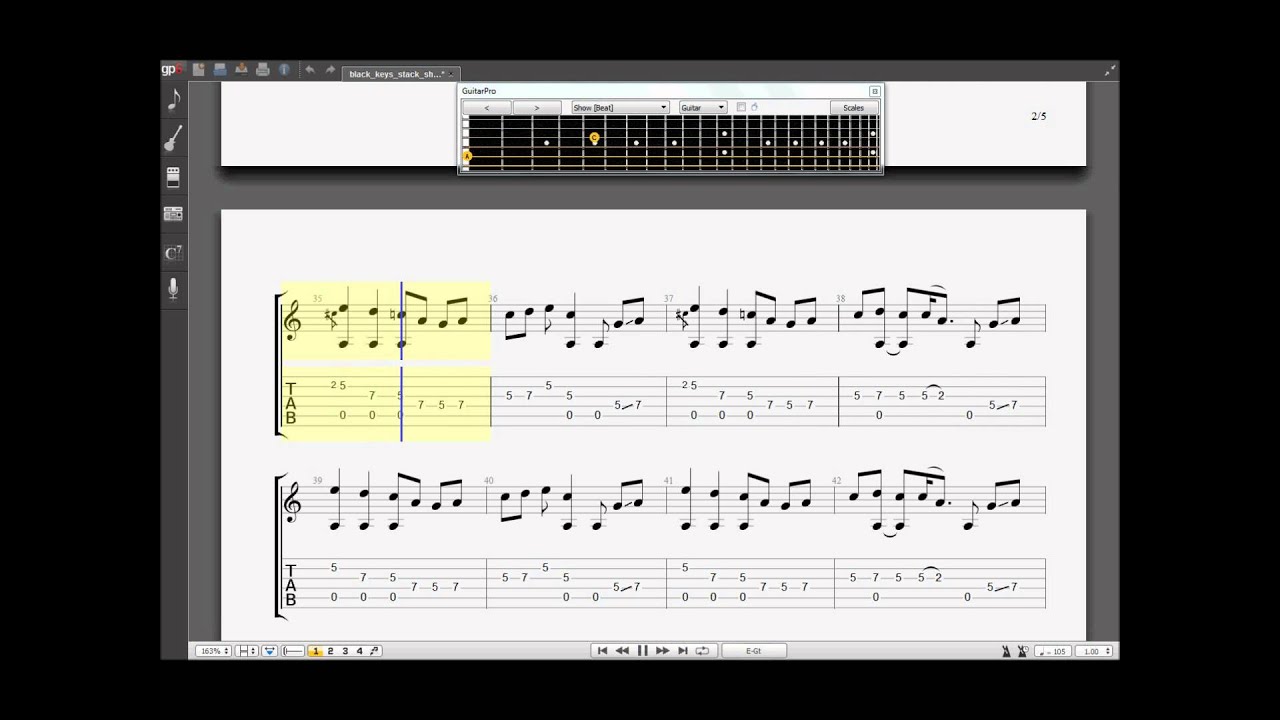Toggle the count-in metronome icon

tap(1023, 651)
